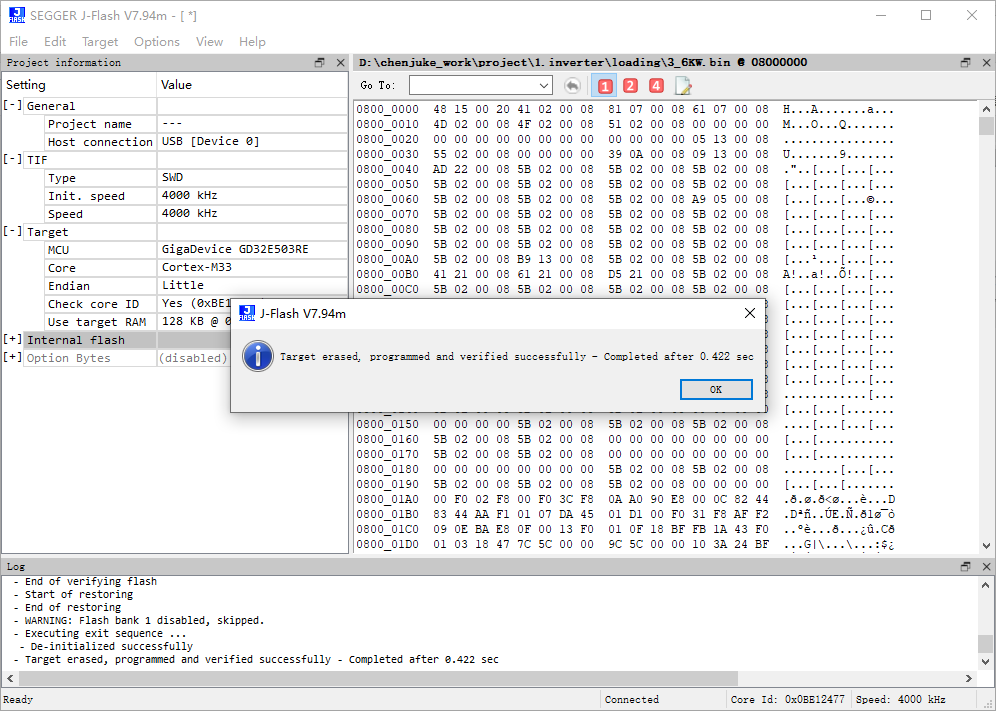Select 1-byte data width view icon
The height and width of the screenshot is (711, 996).
coord(604,86)
